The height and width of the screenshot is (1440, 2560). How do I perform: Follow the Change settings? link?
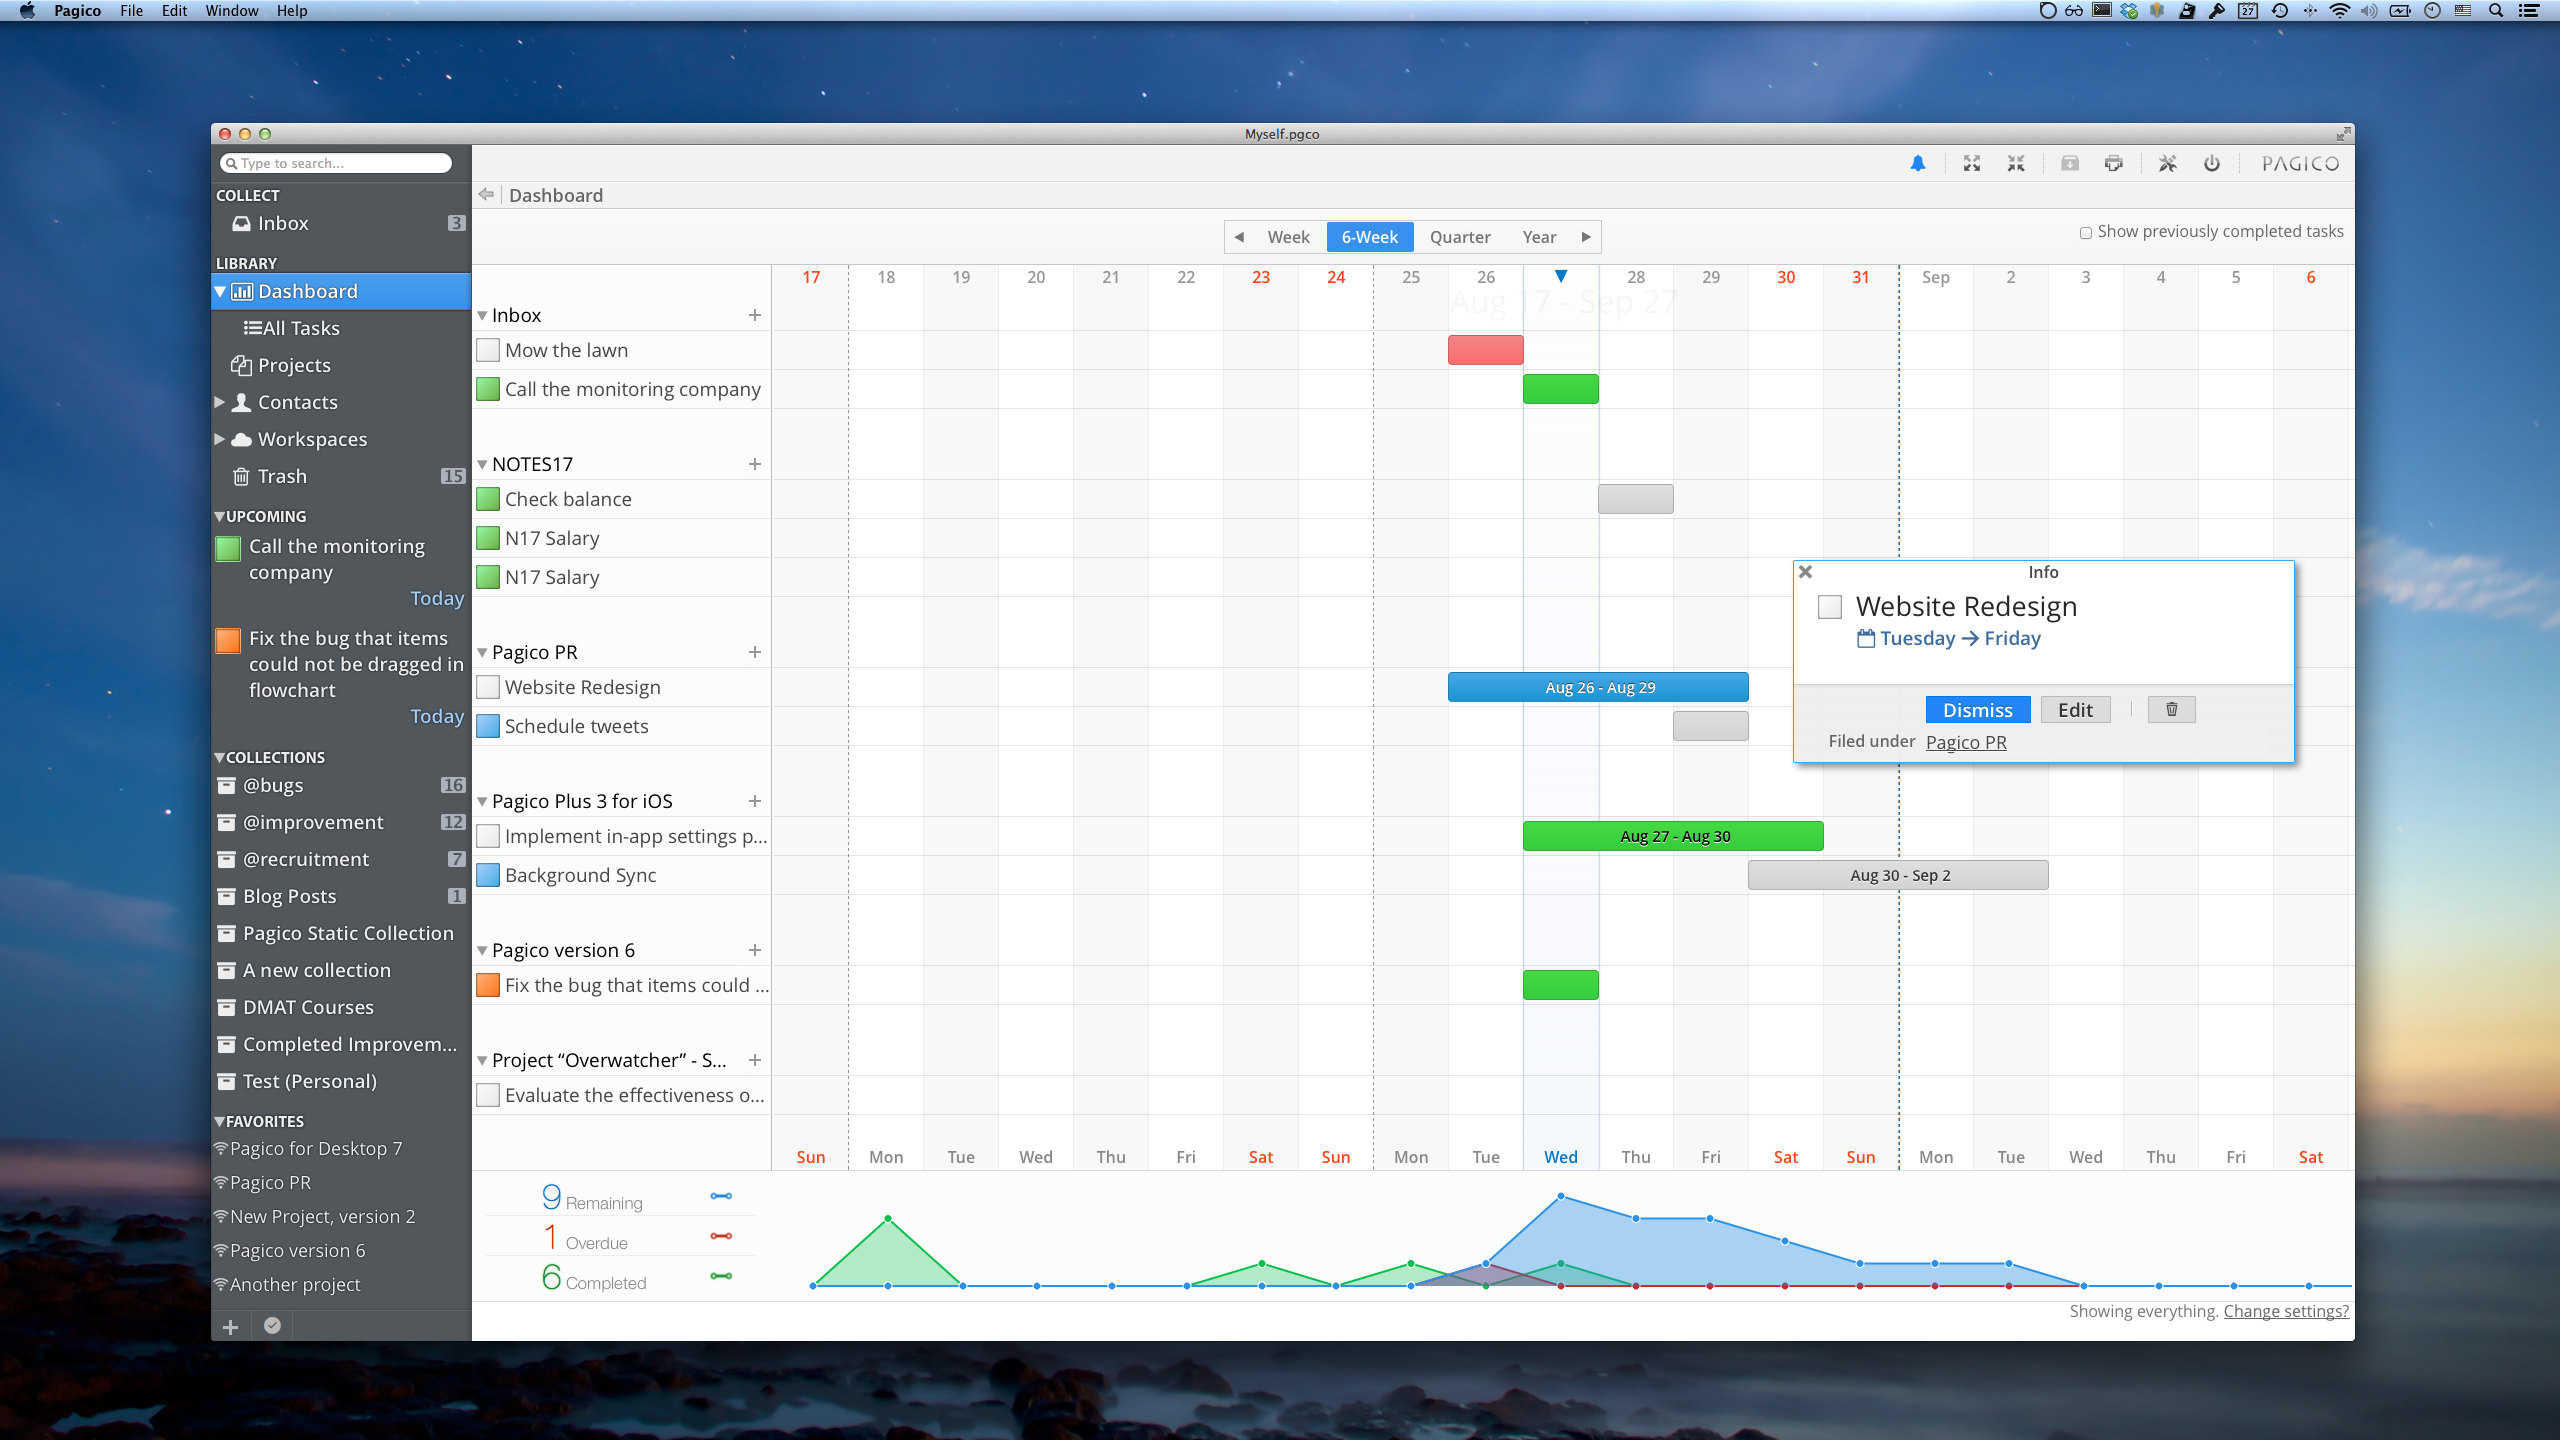point(2285,1311)
